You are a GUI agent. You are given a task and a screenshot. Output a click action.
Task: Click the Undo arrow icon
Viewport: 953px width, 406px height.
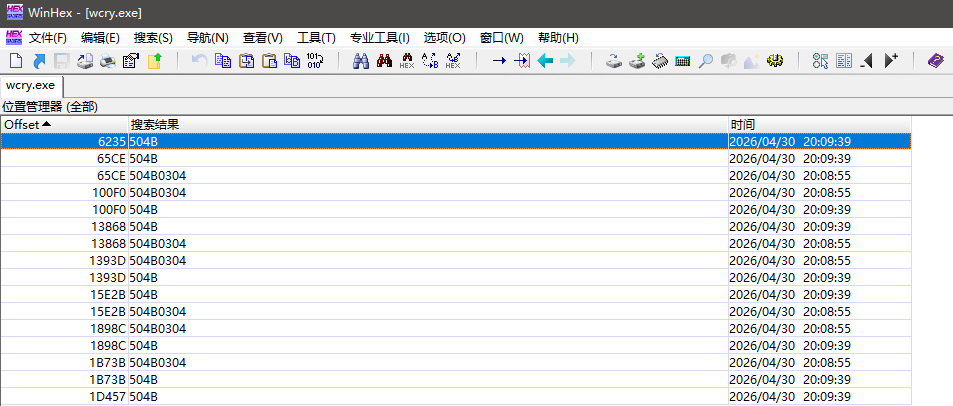tap(199, 61)
